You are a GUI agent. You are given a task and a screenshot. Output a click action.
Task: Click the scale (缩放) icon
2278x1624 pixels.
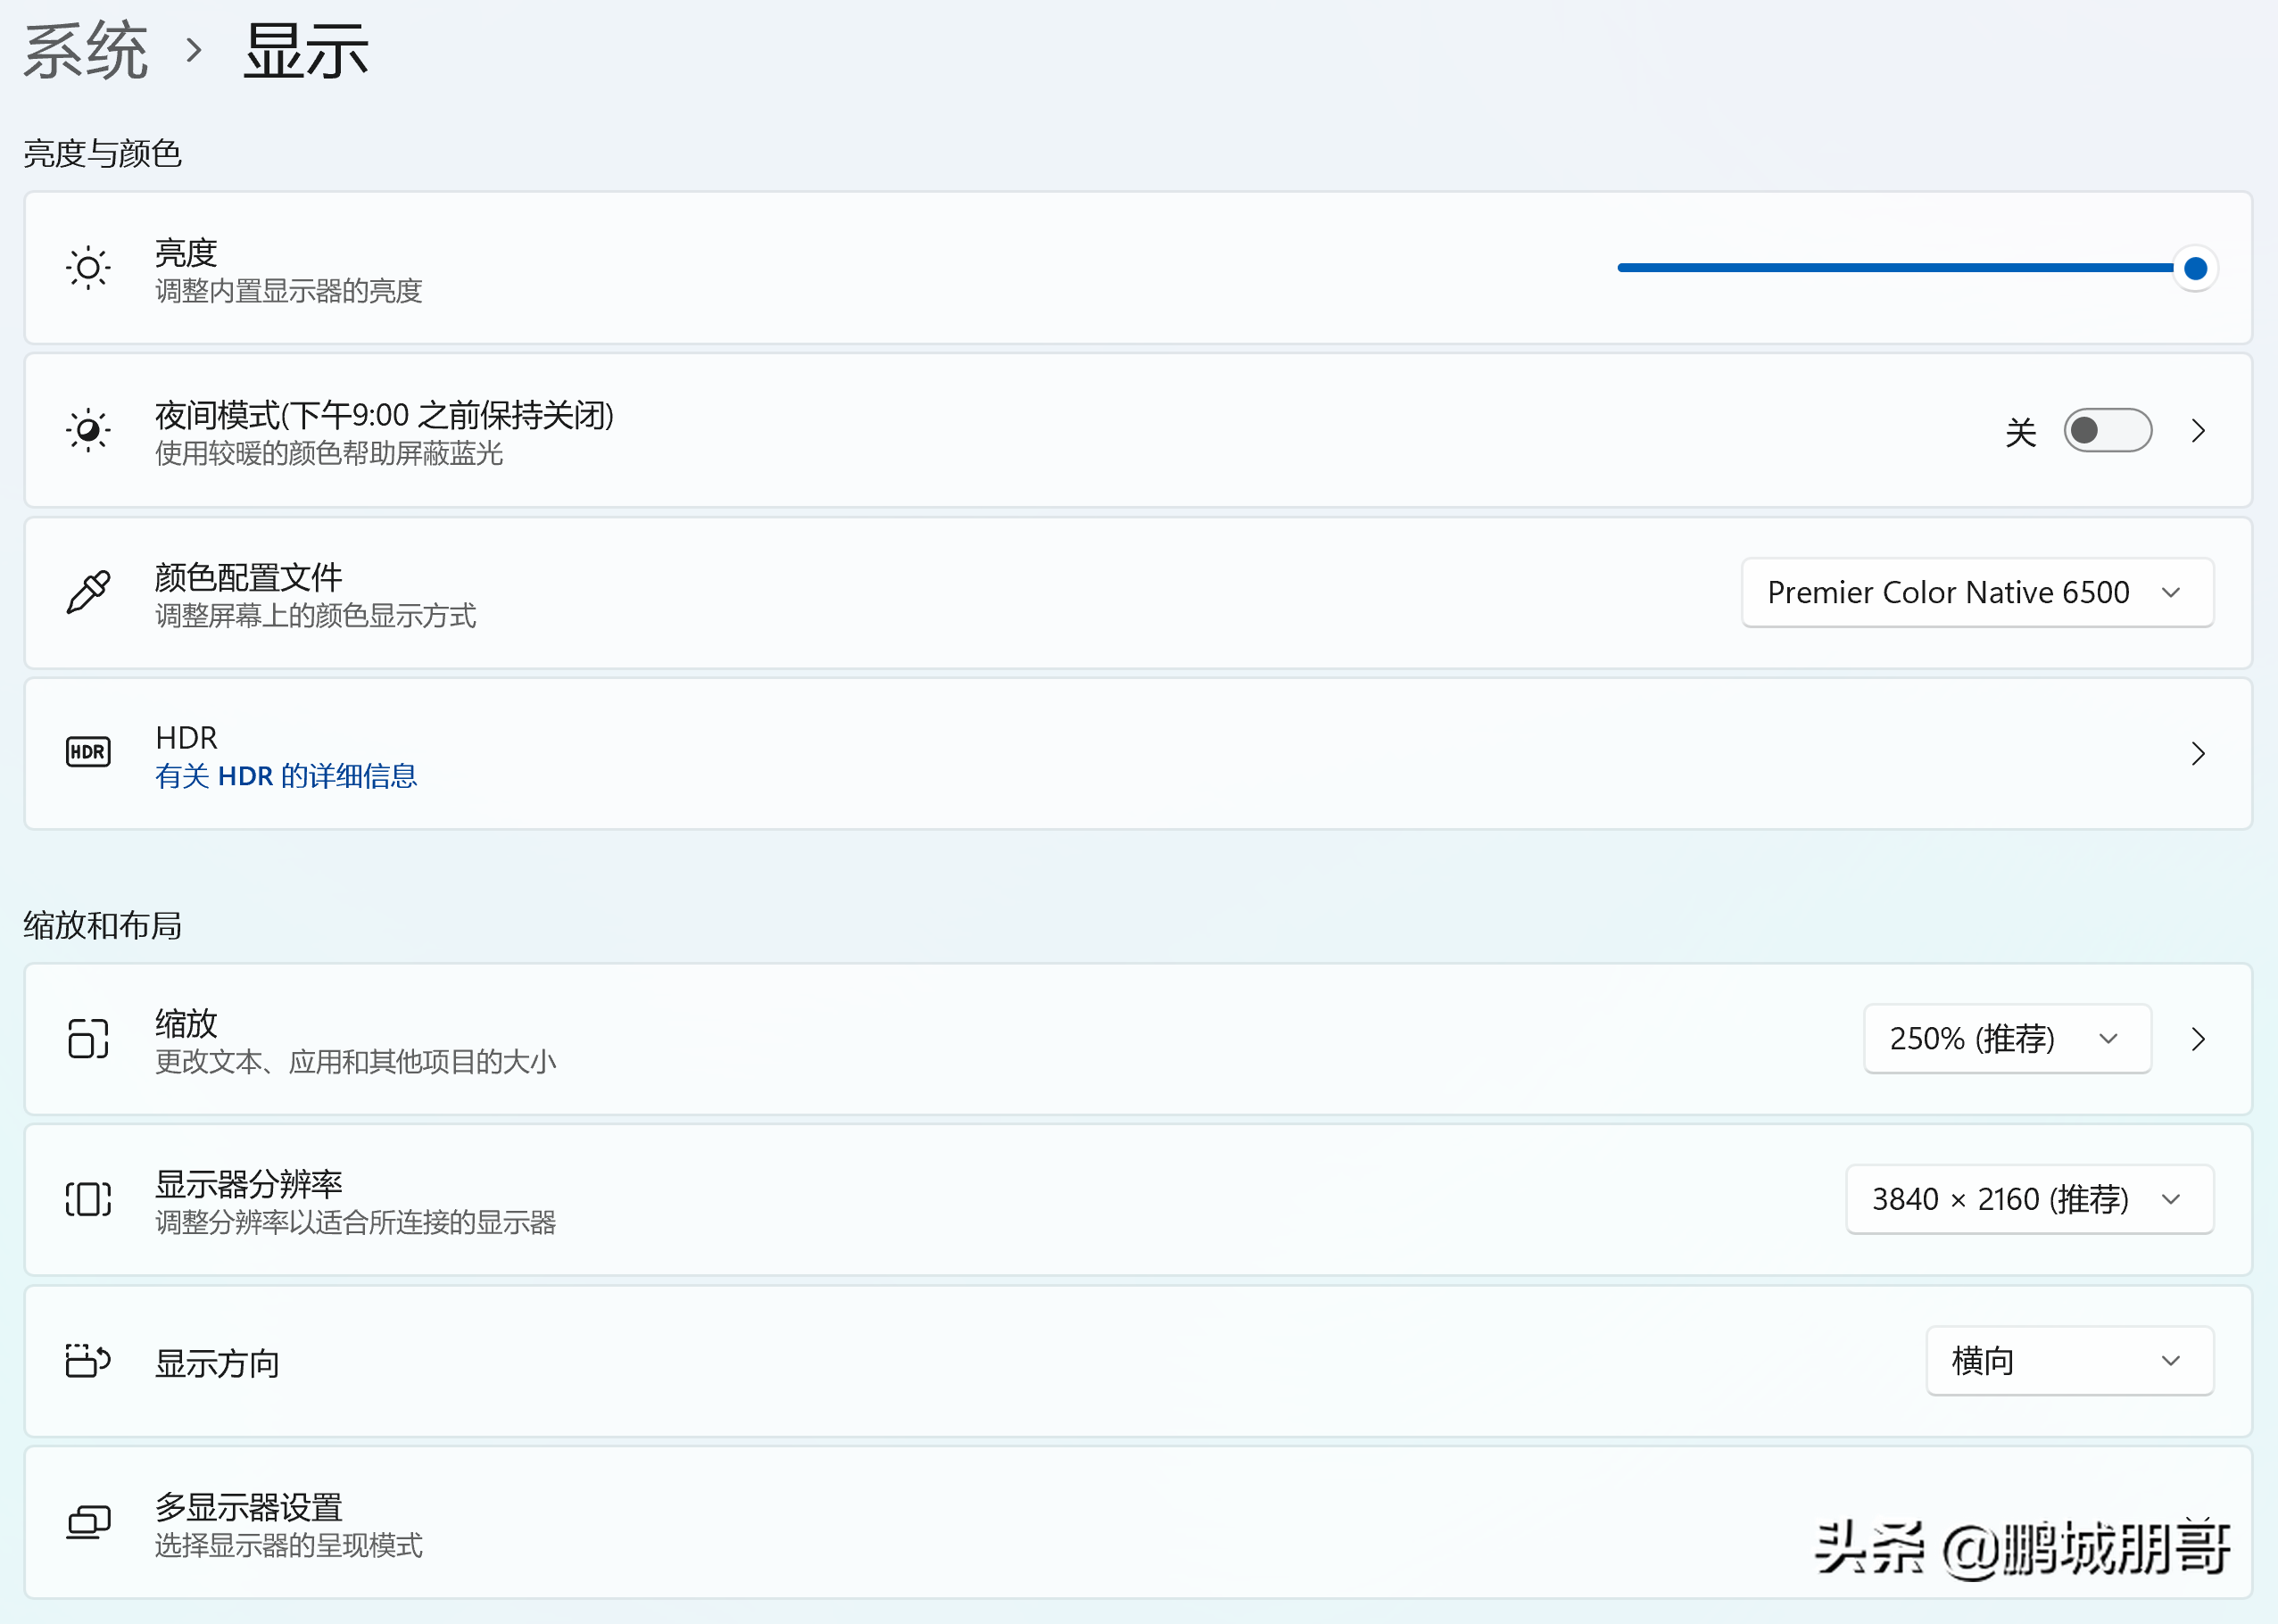click(88, 1038)
